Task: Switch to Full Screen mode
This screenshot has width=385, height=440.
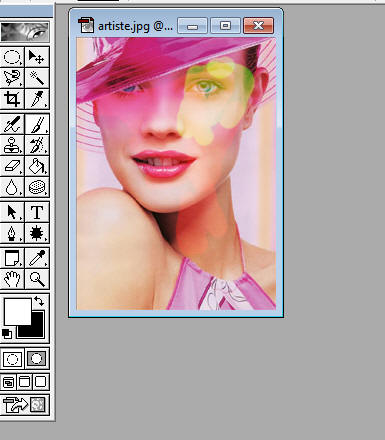Action: tap(41, 382)
